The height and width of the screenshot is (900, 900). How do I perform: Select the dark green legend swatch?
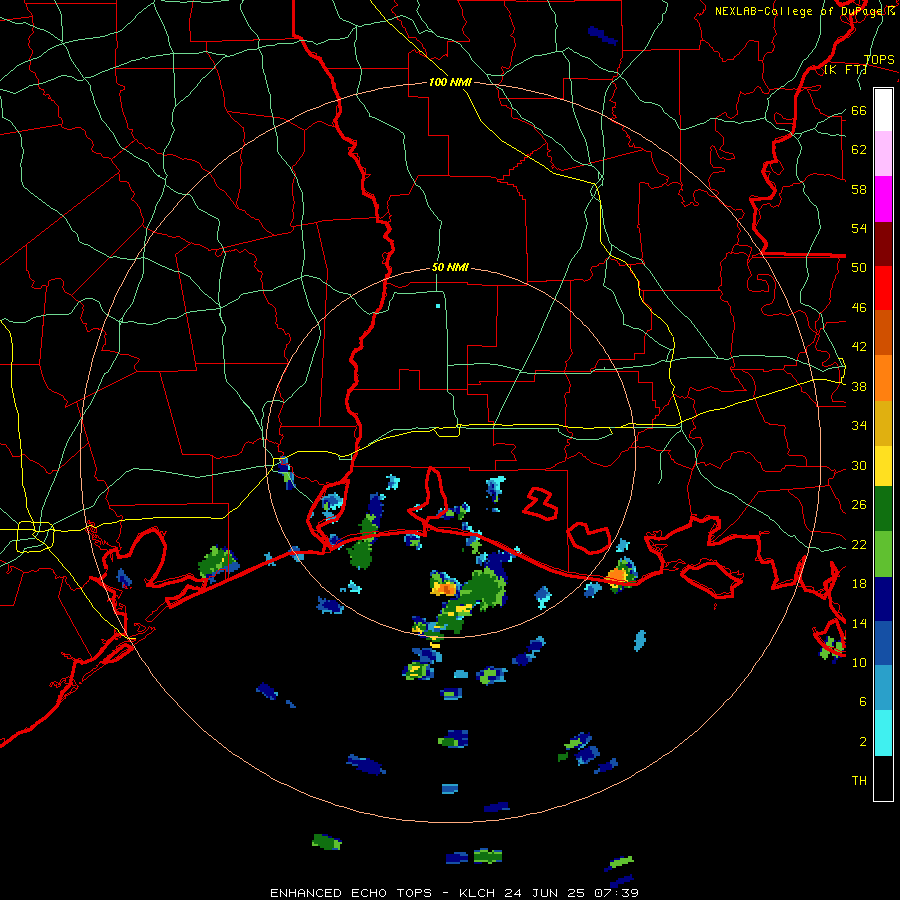pos(883,509)
